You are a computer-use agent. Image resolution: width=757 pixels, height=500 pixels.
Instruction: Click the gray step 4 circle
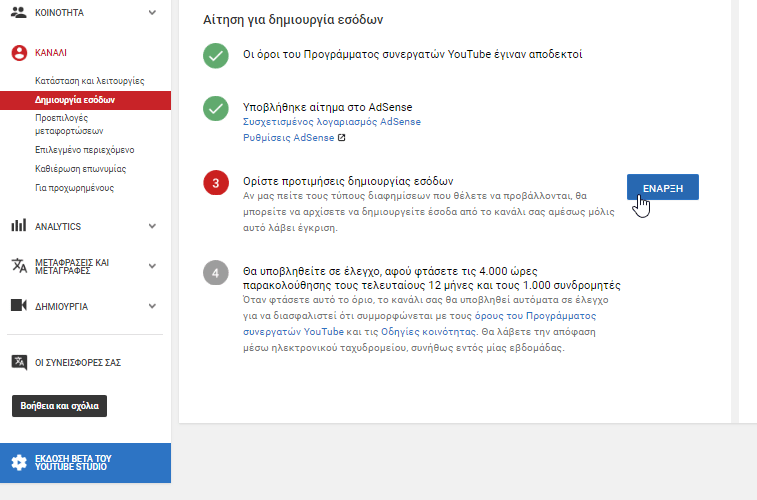216,273
